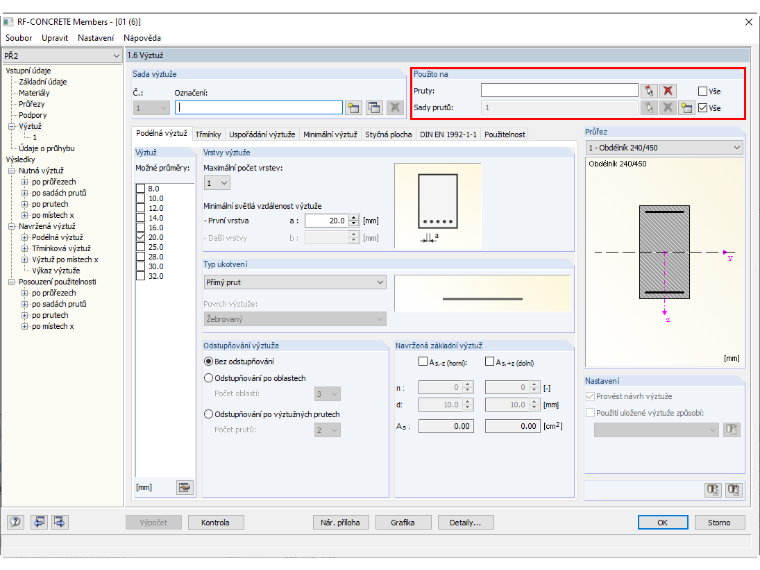This screenshot has height=570, width=760.
Task: Open the diameter list edit icon
Action: coord(184,487)
